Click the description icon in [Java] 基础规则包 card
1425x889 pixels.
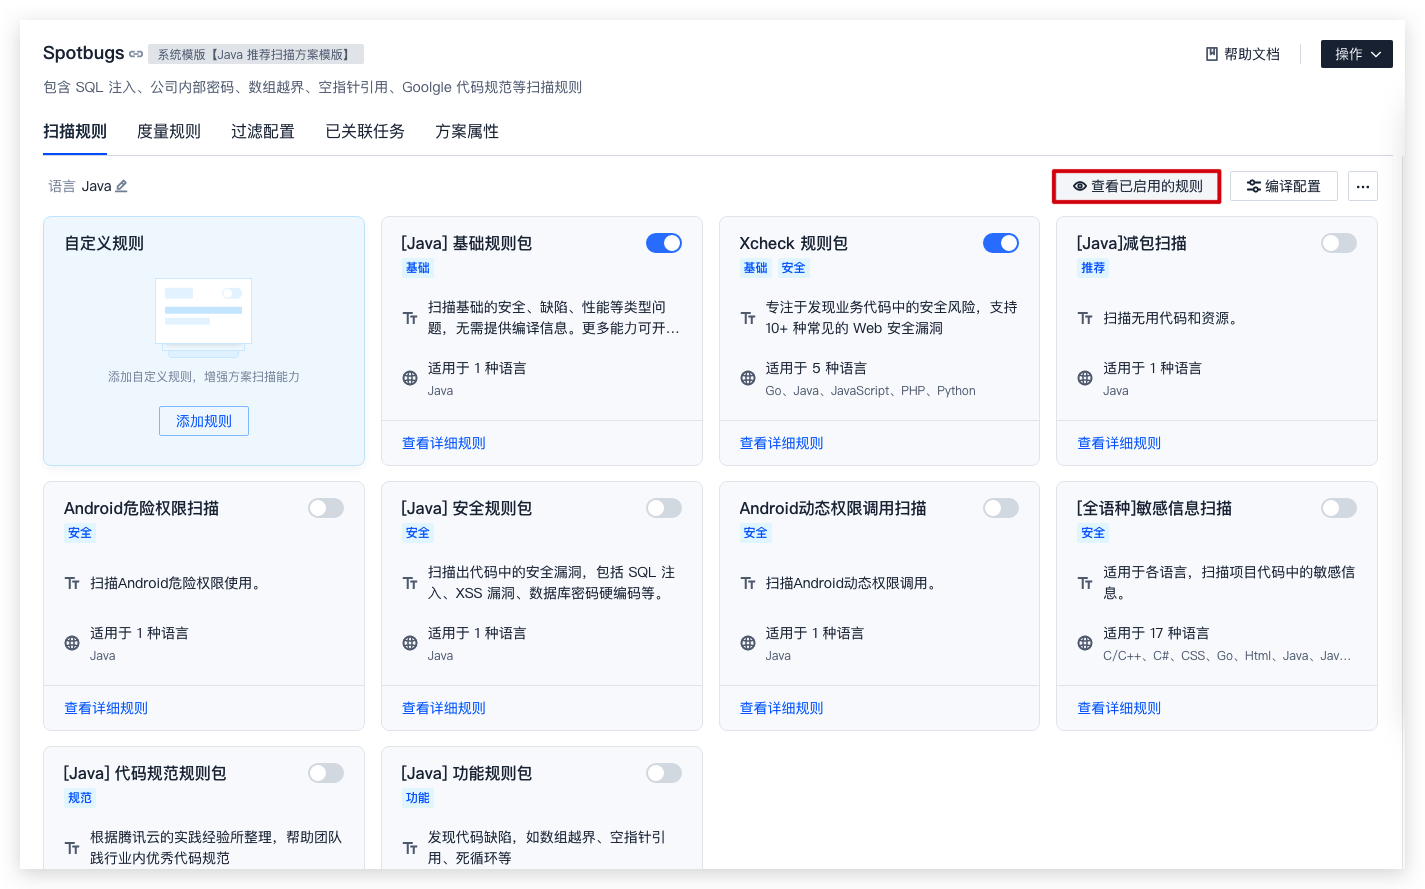coord(410,318)
